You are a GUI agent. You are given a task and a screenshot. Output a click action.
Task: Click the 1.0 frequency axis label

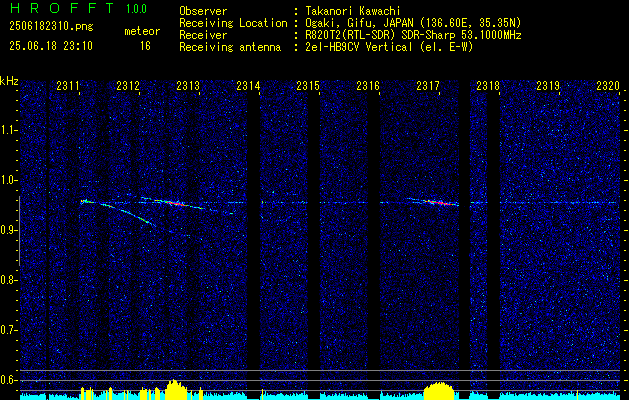[9, 180]
